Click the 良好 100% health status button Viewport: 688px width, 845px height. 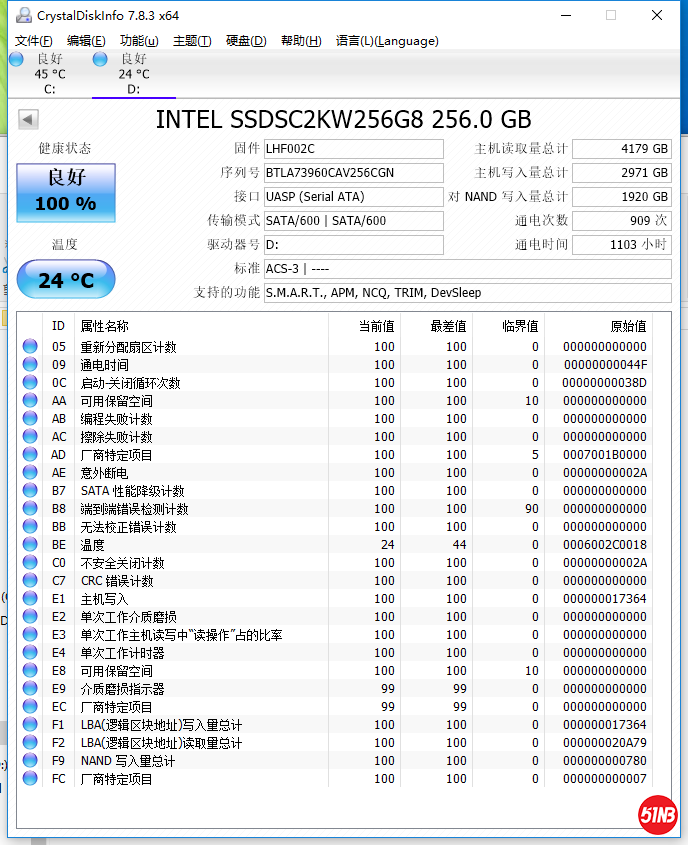pyautogui.click(x=65, y=192)
